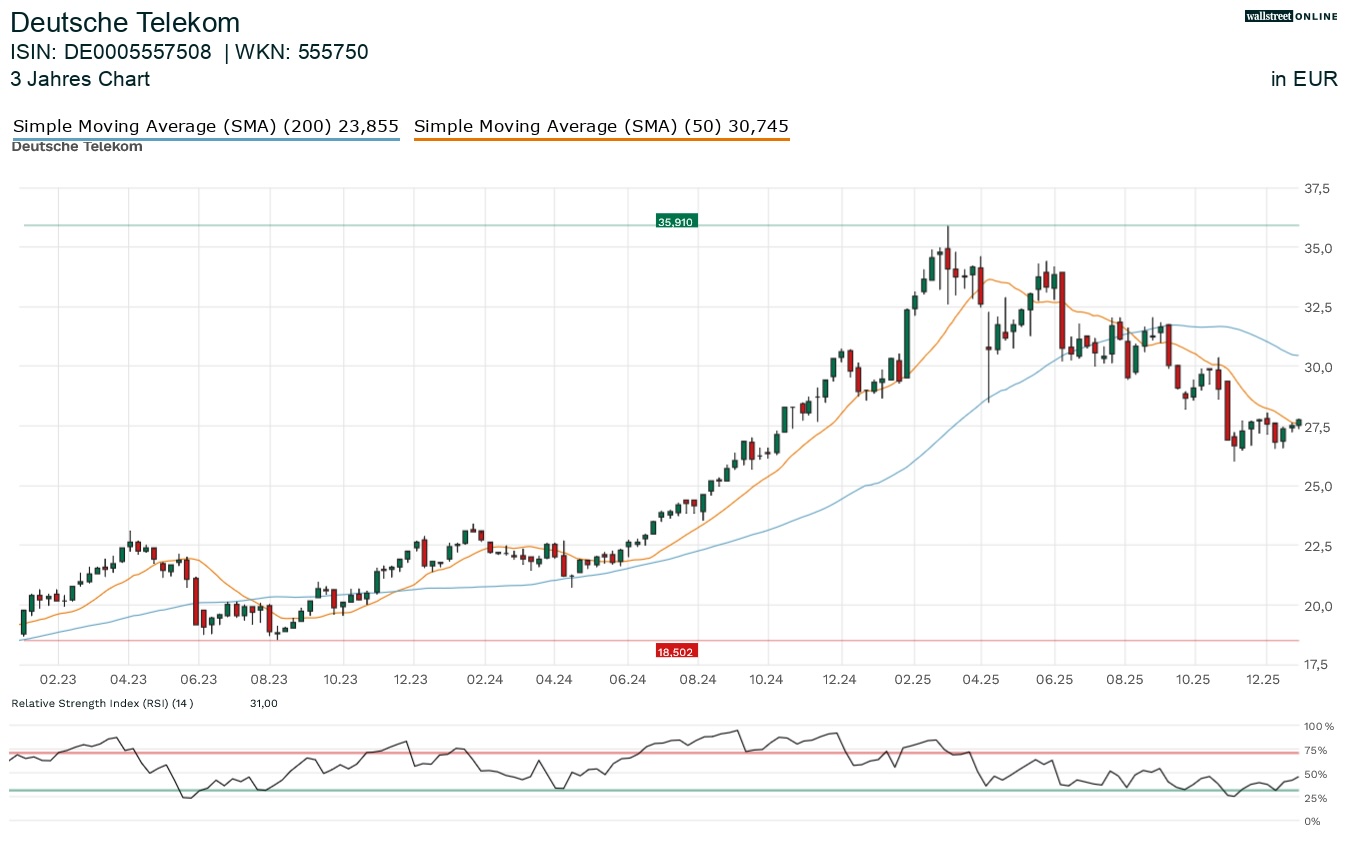Select the ISIN DE0005557508 text
The width and height of the screenshot is (1349, 848).
point(111,52)
